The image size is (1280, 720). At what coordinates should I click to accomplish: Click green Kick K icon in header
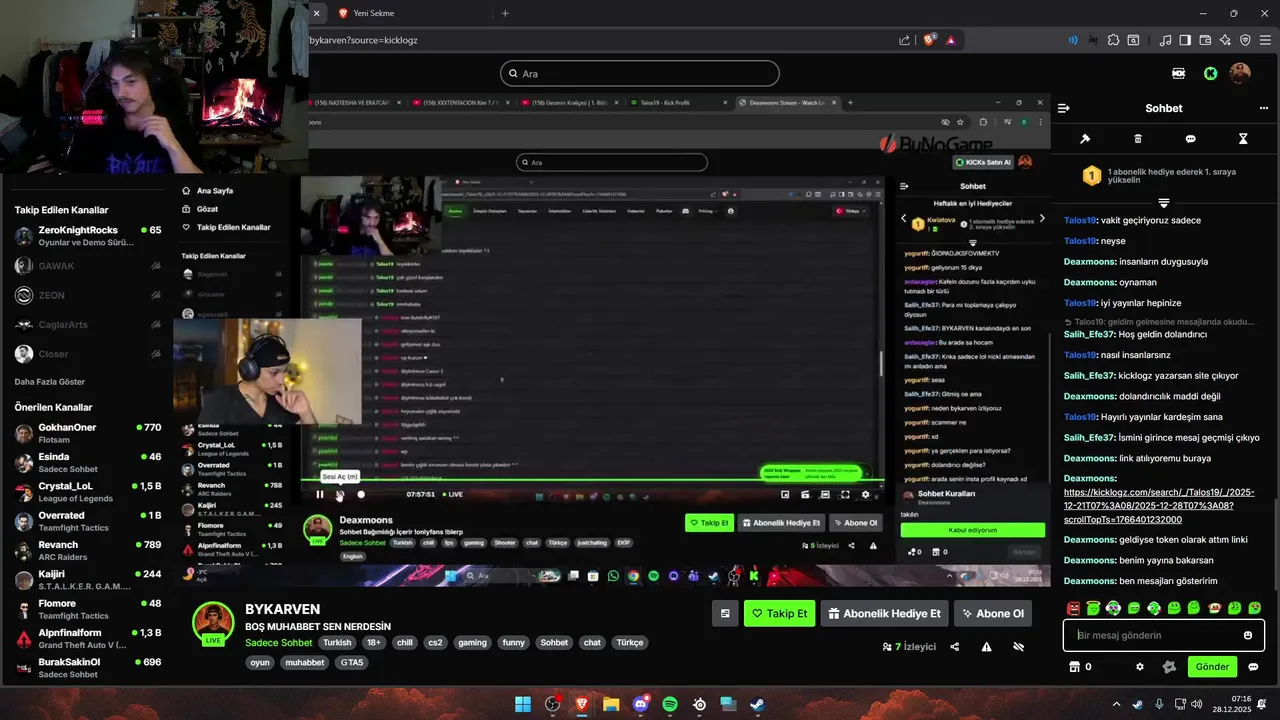click(x=1210, y=73)
